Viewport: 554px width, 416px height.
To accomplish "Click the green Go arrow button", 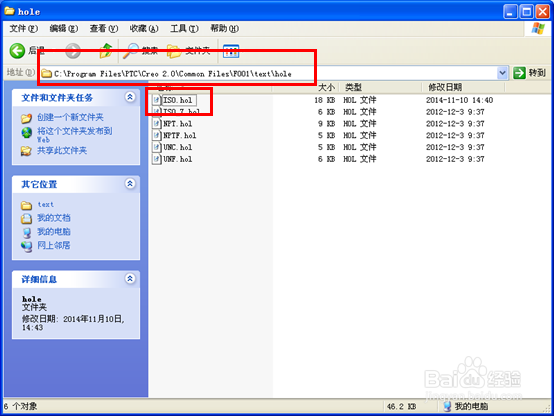I will 519,73.
